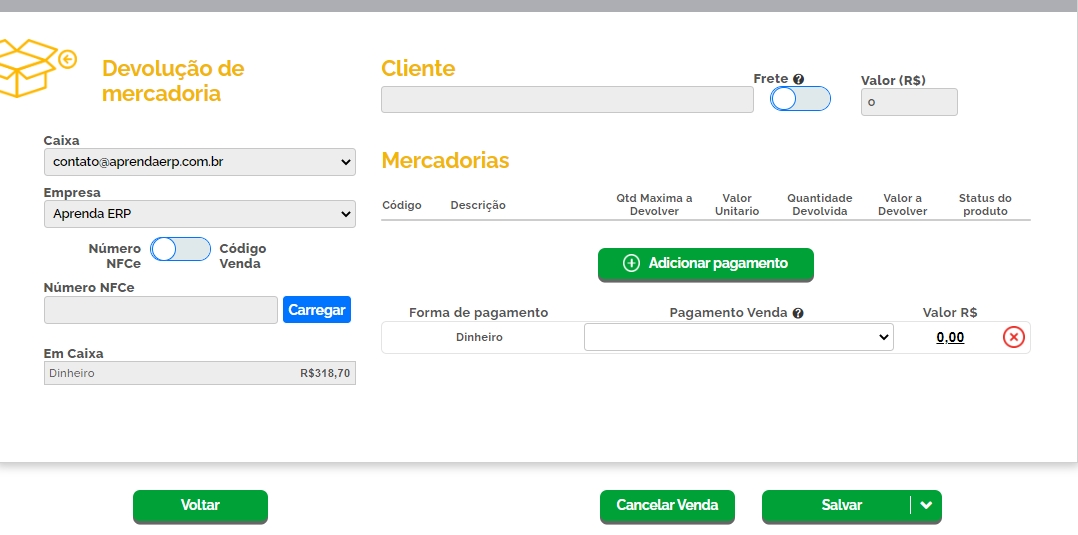Screen dimensions: 1078x535
Task: Open the Empresa dropdown
Action: click(x=199, y=214)
